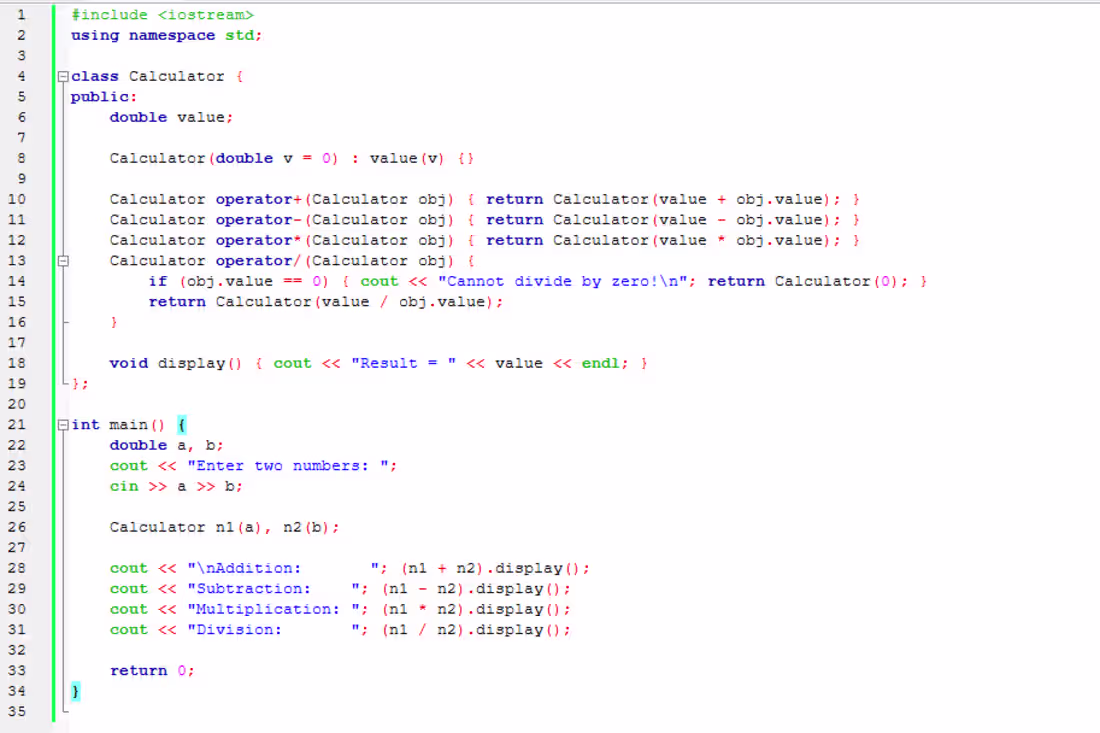Click 'using namespace std;' line
This screenshot has width=1100, height=733.
point(166,36)
